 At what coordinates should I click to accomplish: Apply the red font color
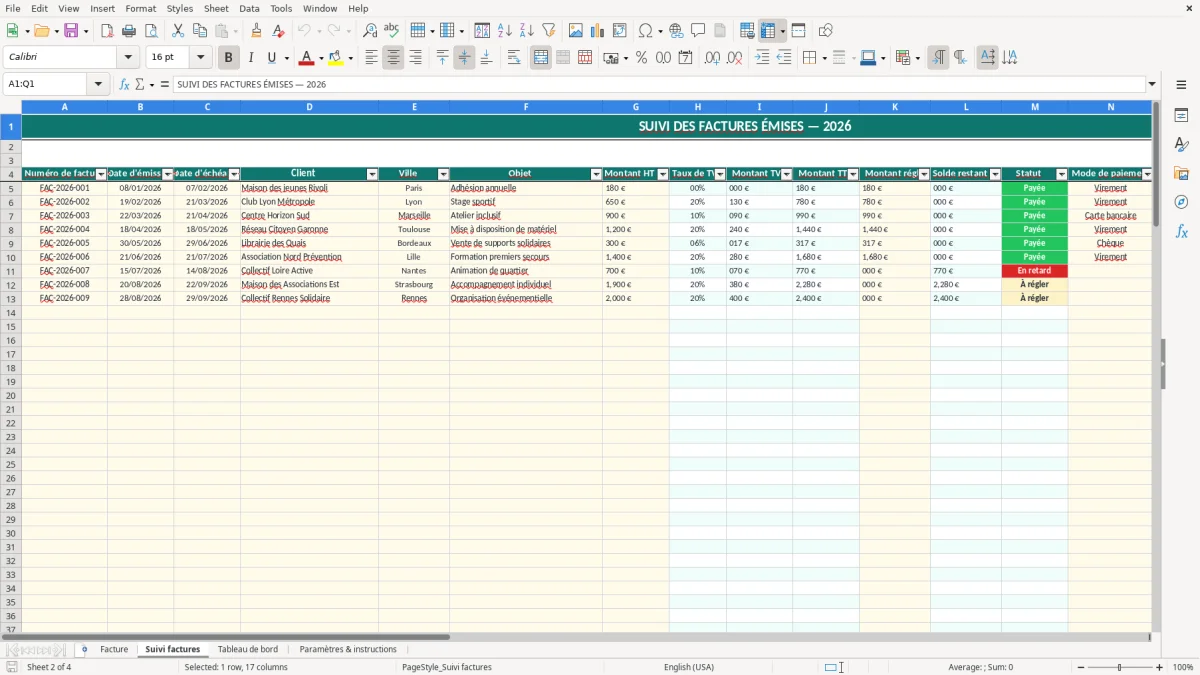point(306,58)
